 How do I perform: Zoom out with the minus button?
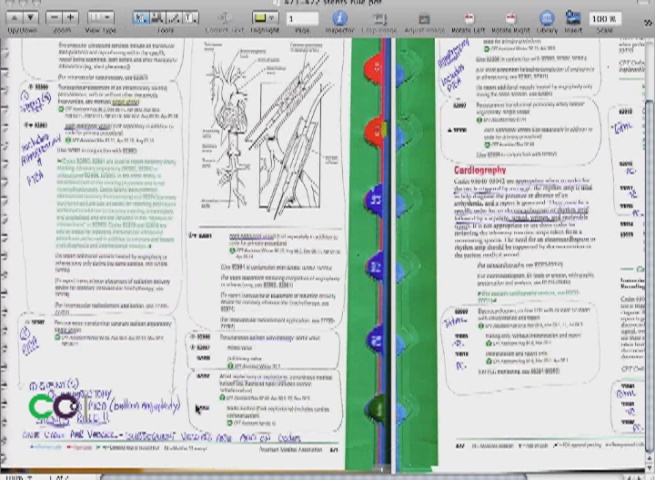coord(54,18)
